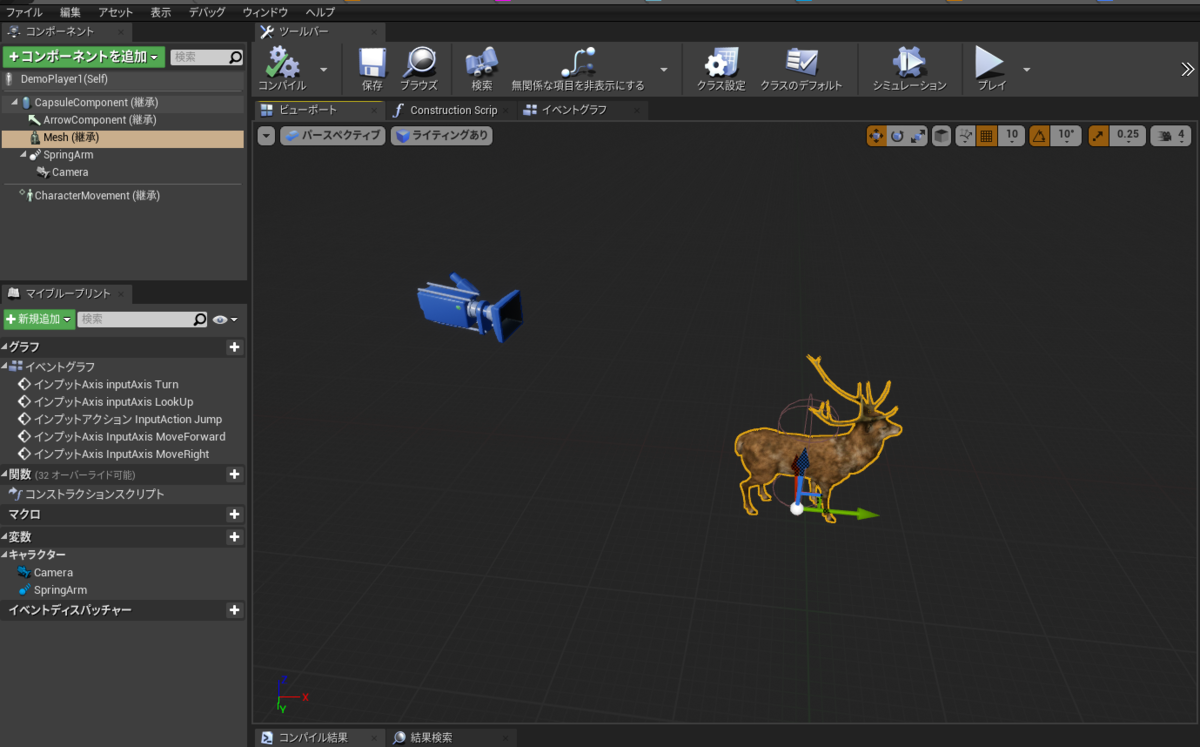Screen dimensions: 1200x747
Task: Select the translate gizmo mode icon
Action: click(x=876, y=135)
